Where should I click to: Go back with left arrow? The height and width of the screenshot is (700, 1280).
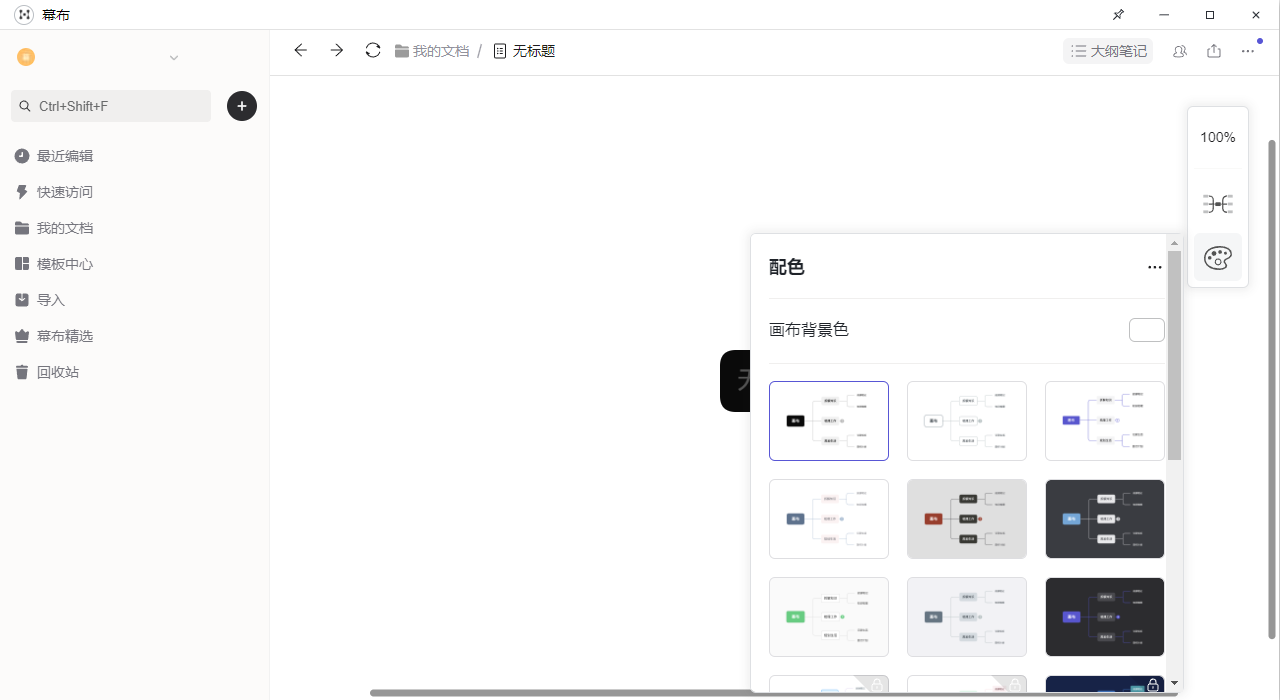(x=300, y=50)
